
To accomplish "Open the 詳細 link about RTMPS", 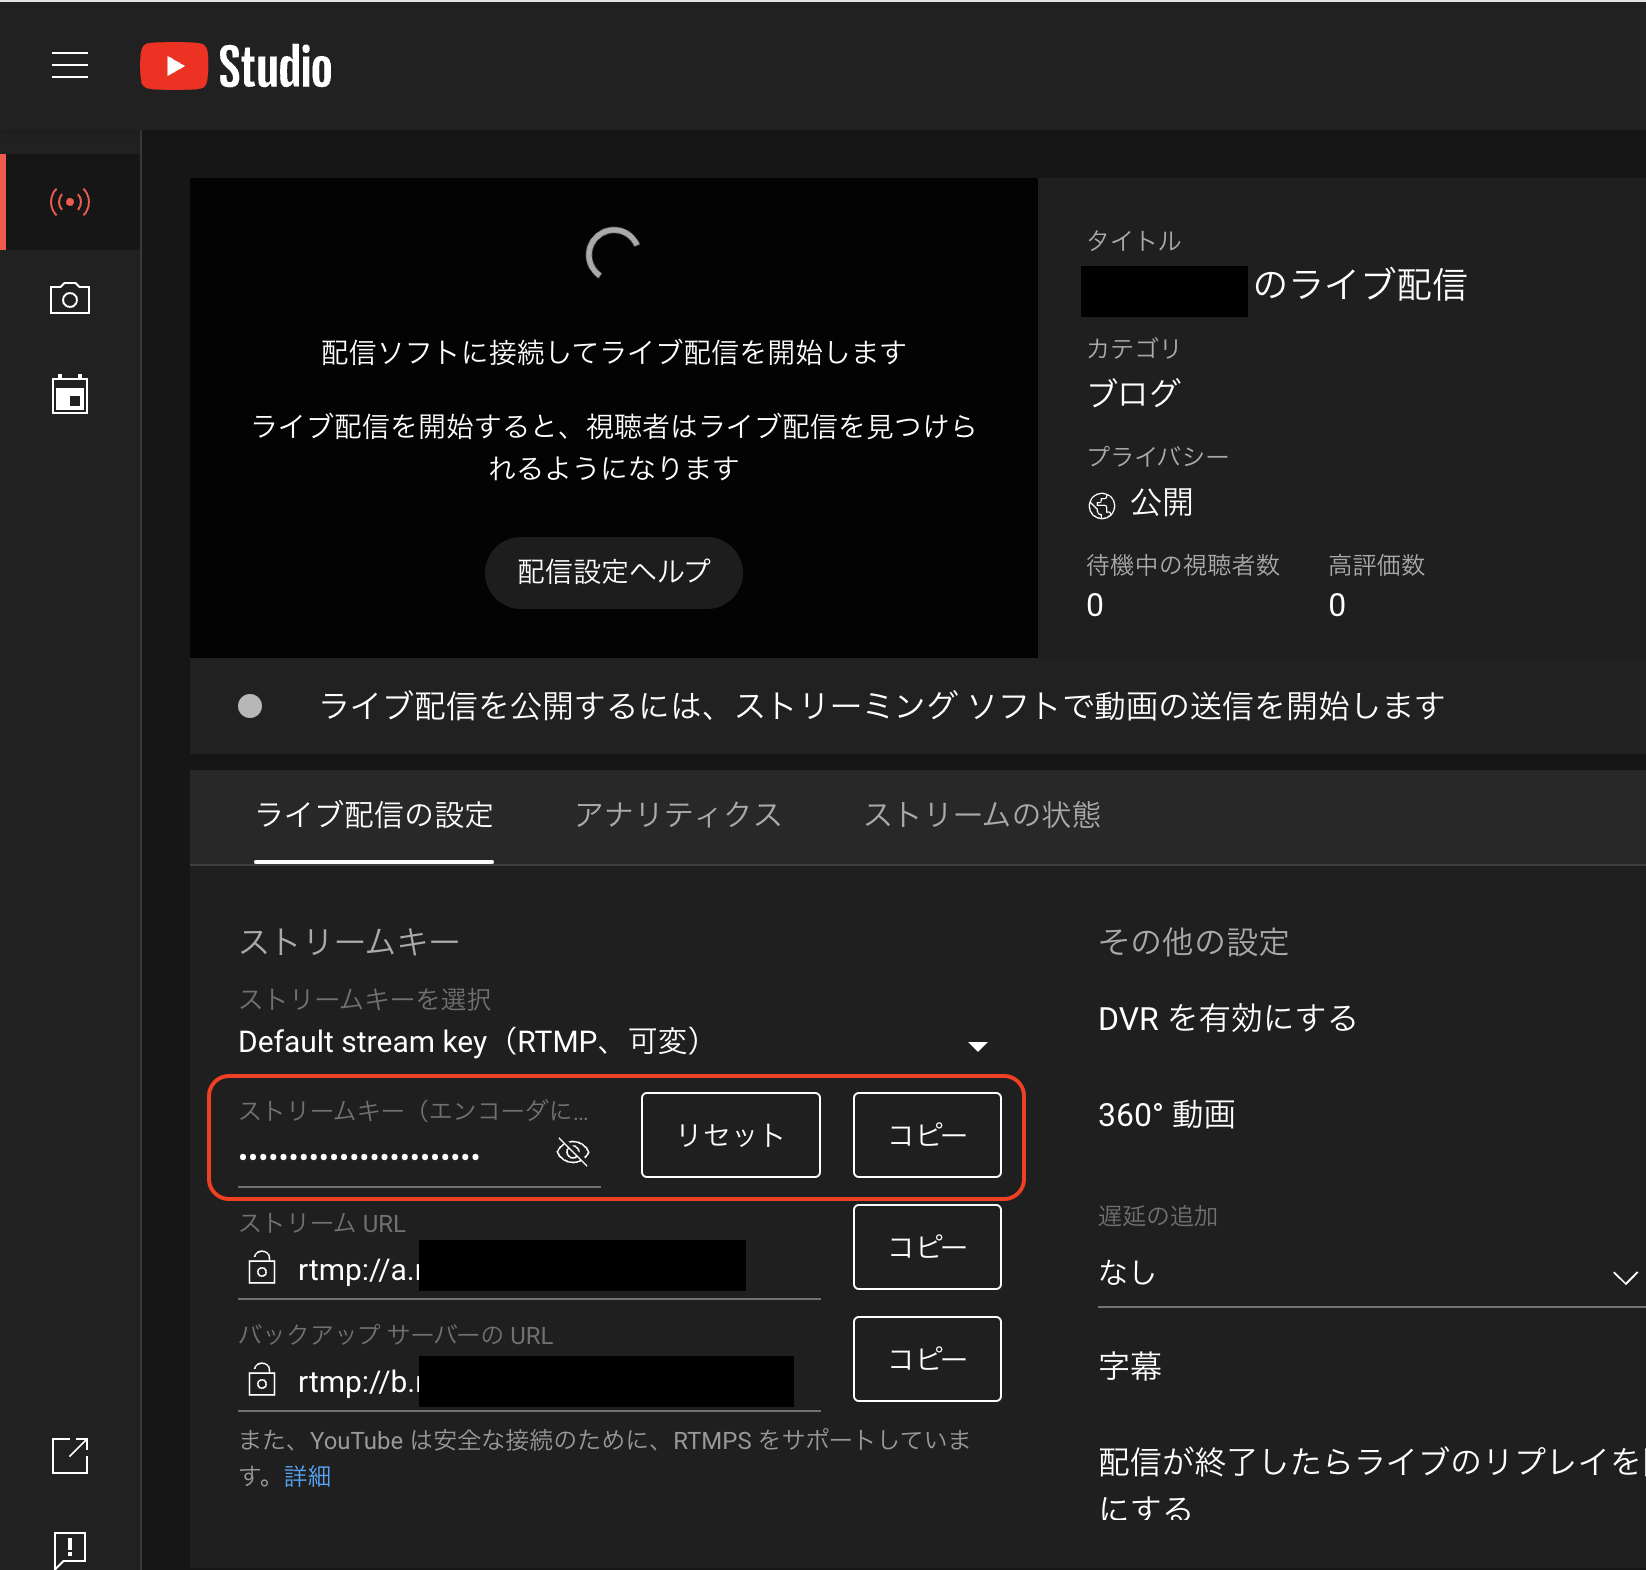I will (x=307, y=1476).
